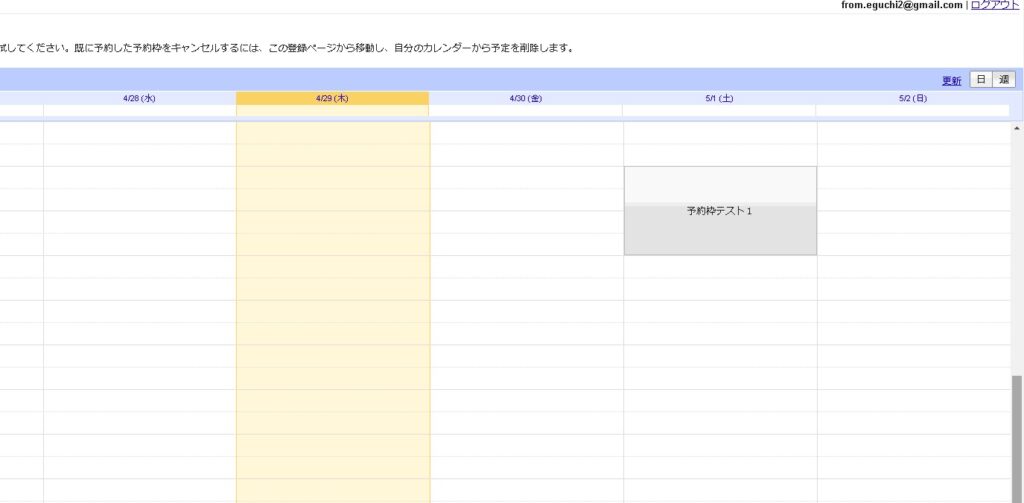Select the 5/1 (土) date header
The height and width of the screenshot is (503, 1024).
coord(719,98)
